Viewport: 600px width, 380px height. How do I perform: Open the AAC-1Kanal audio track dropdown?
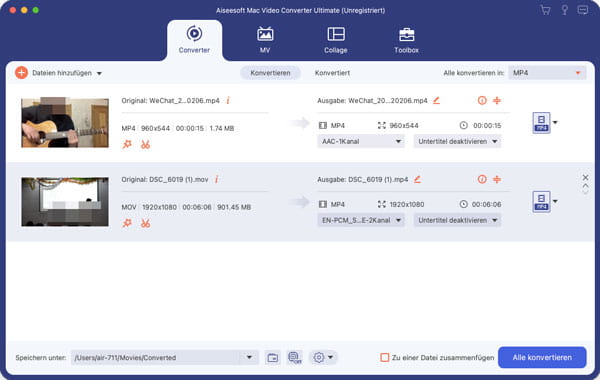361,141
